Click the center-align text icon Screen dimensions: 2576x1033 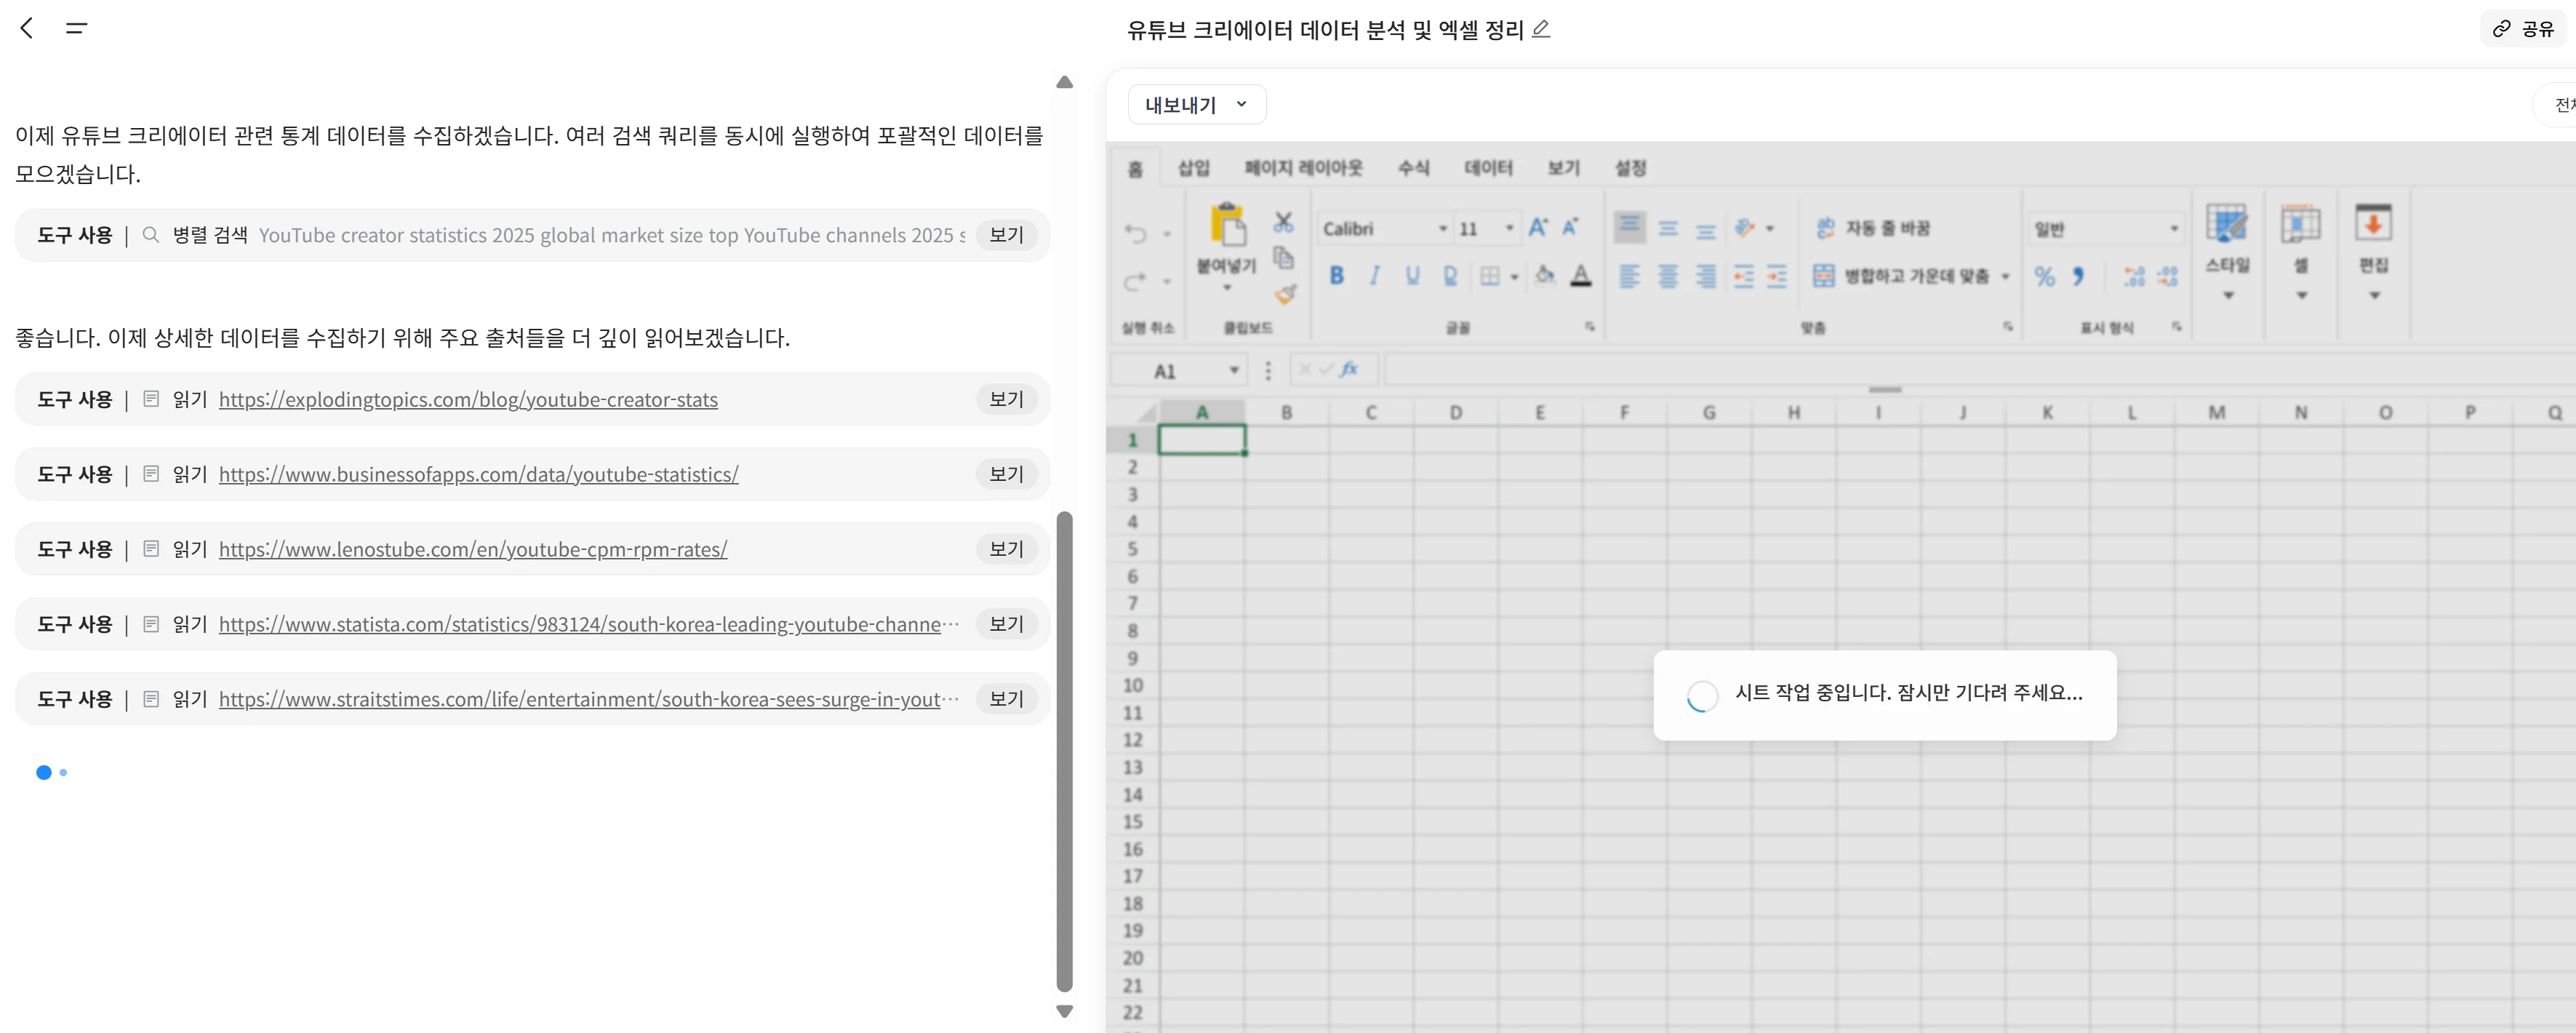coord(1668,277)
